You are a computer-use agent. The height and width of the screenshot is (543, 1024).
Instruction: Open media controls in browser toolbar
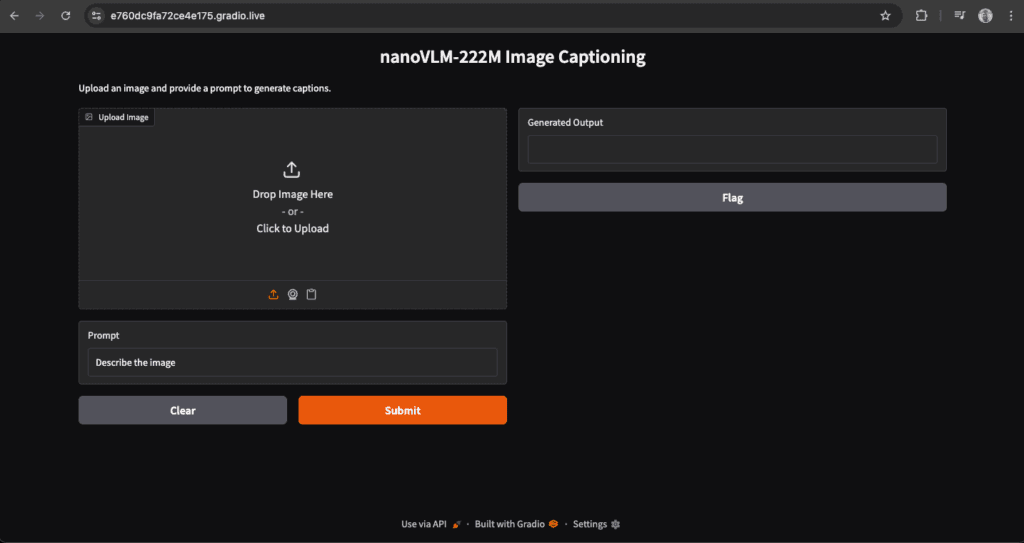pyautogui.click(x=959, y=16)
